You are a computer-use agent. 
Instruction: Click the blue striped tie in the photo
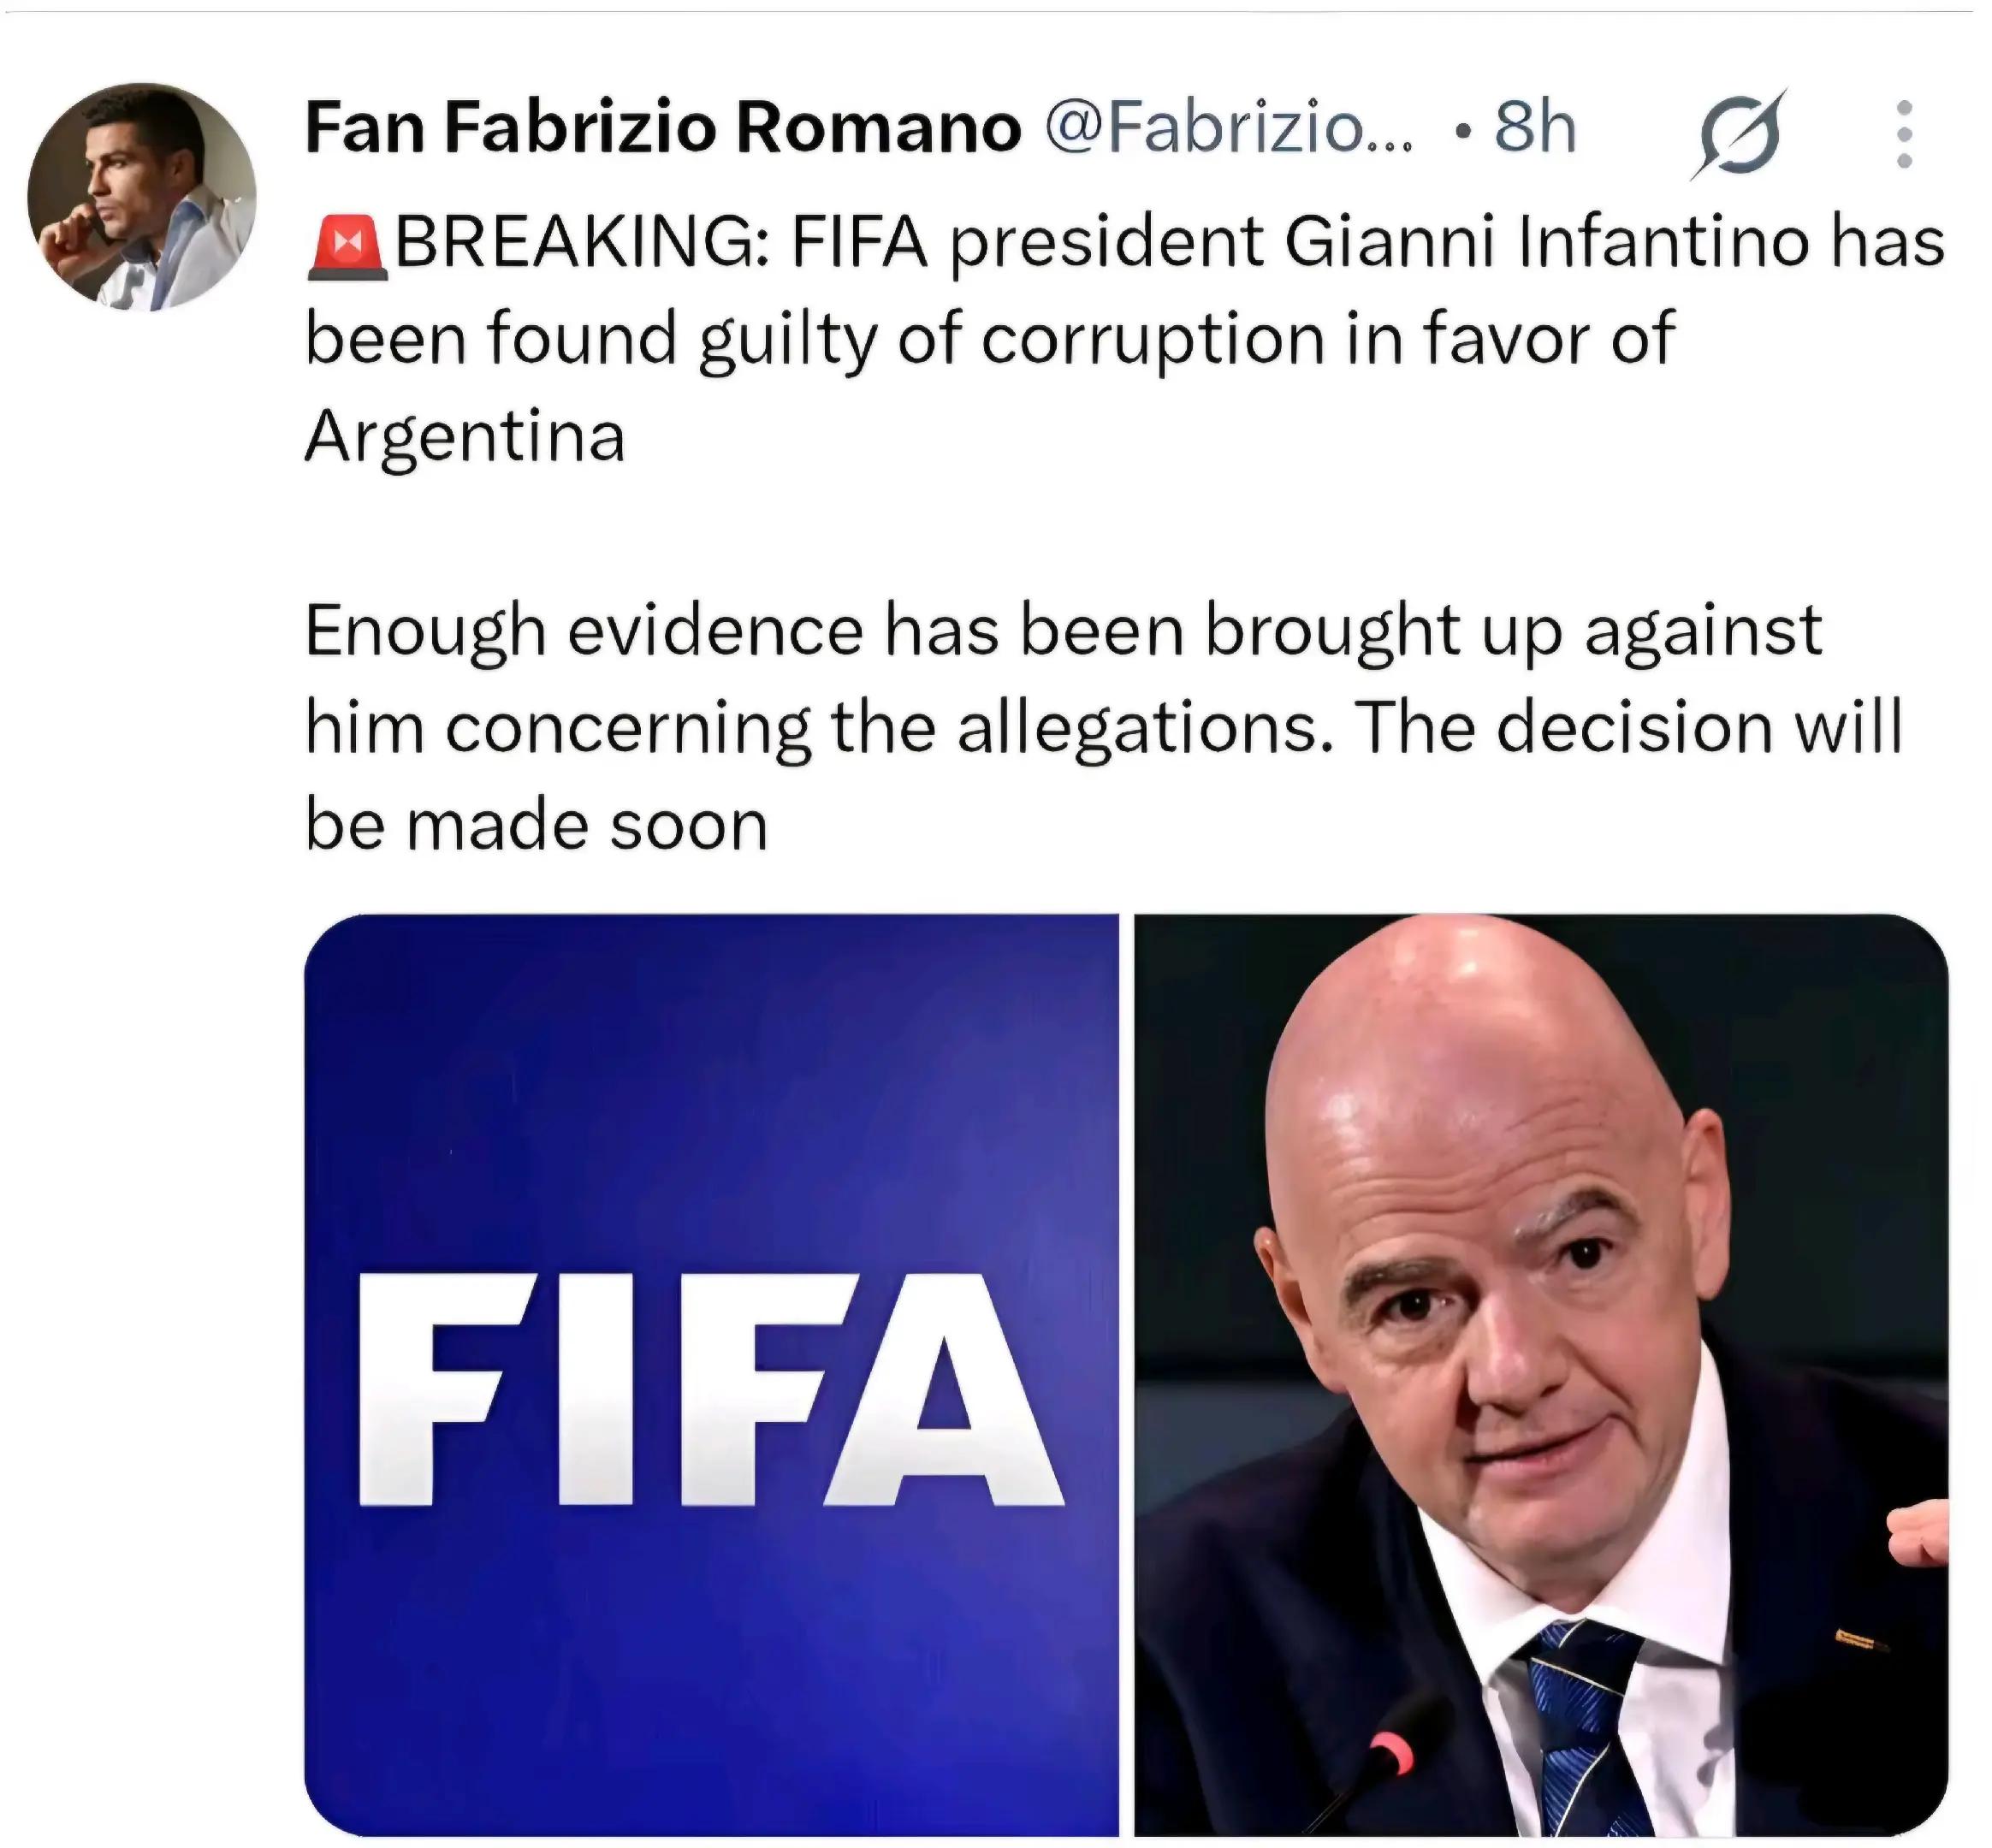point(1580,1730)
